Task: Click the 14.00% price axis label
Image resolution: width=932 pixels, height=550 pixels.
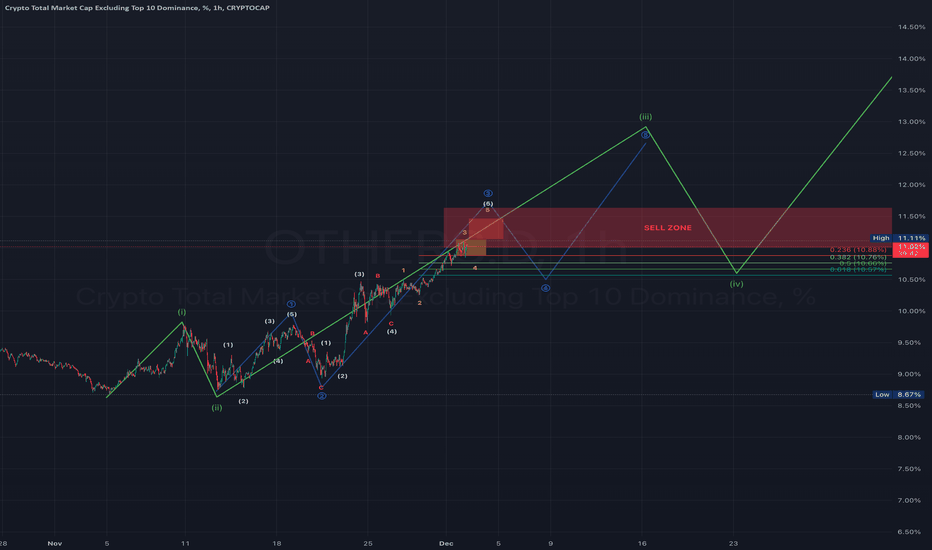Action: (x=911, y=59)
